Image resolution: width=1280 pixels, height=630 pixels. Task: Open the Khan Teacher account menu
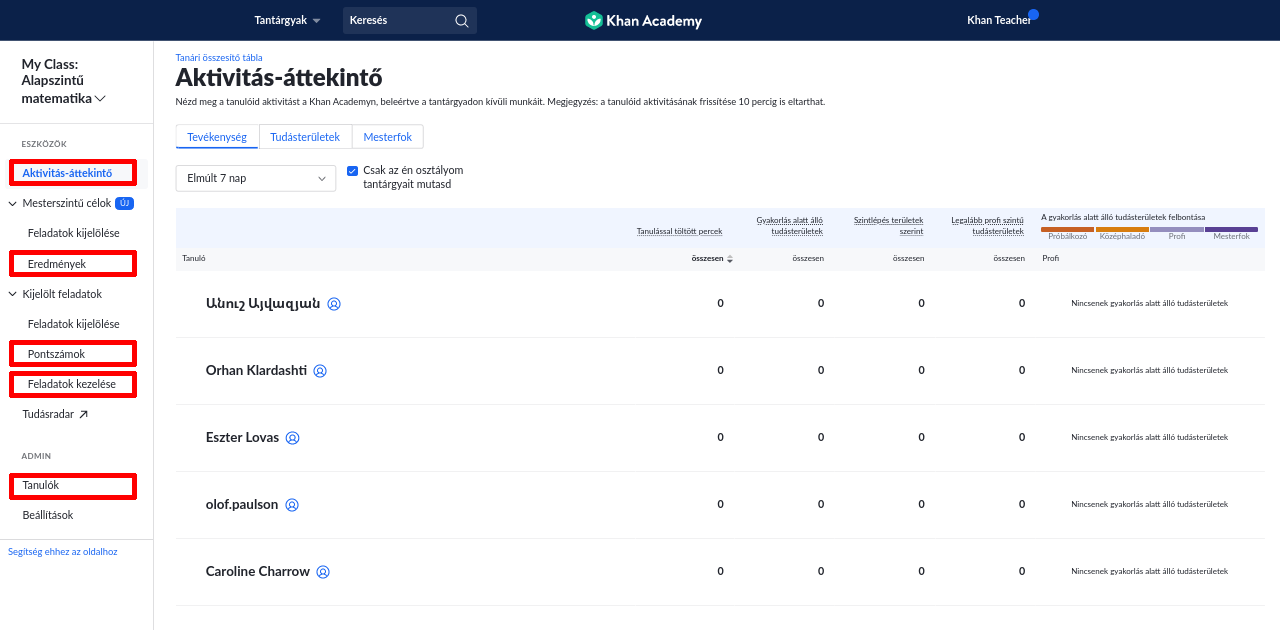(x=999, y=20)
